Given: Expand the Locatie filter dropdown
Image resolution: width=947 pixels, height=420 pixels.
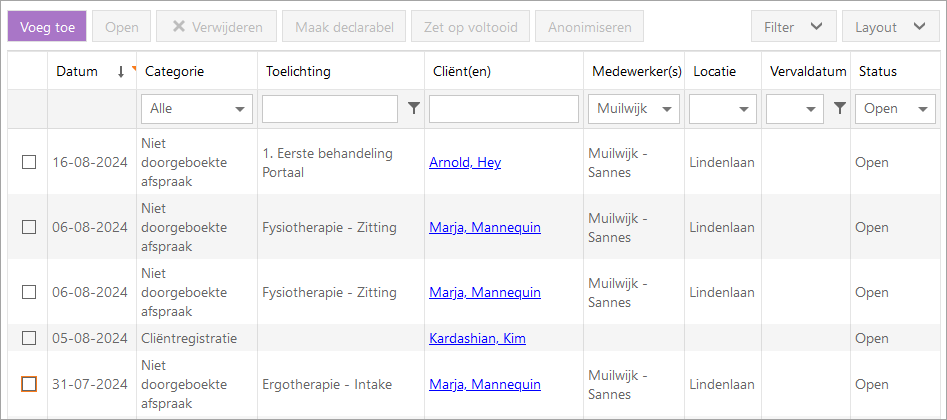Looking at the screenshot, I should click(x=722, y=109).
